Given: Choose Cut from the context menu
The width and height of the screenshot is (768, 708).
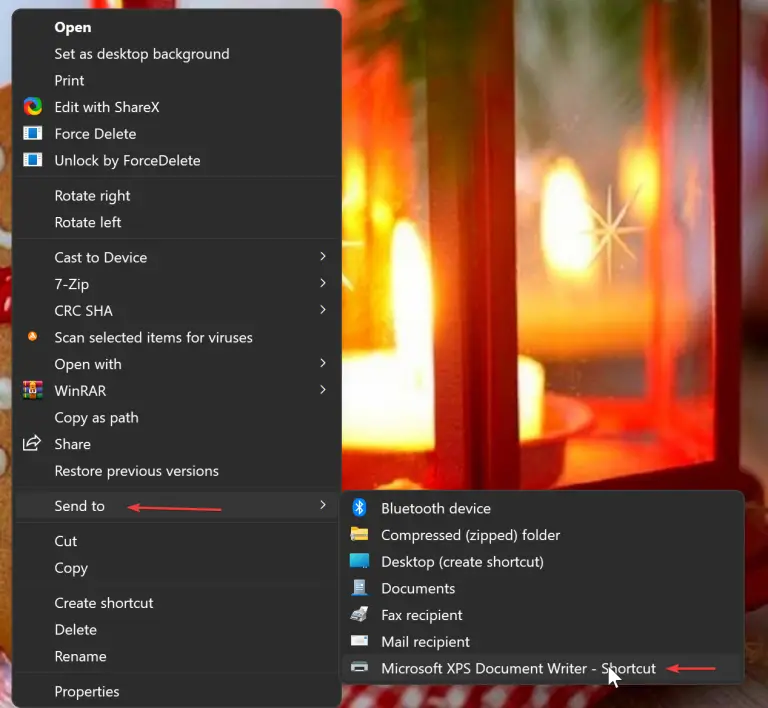Looking at the screenshot, I should click(177, 541).
